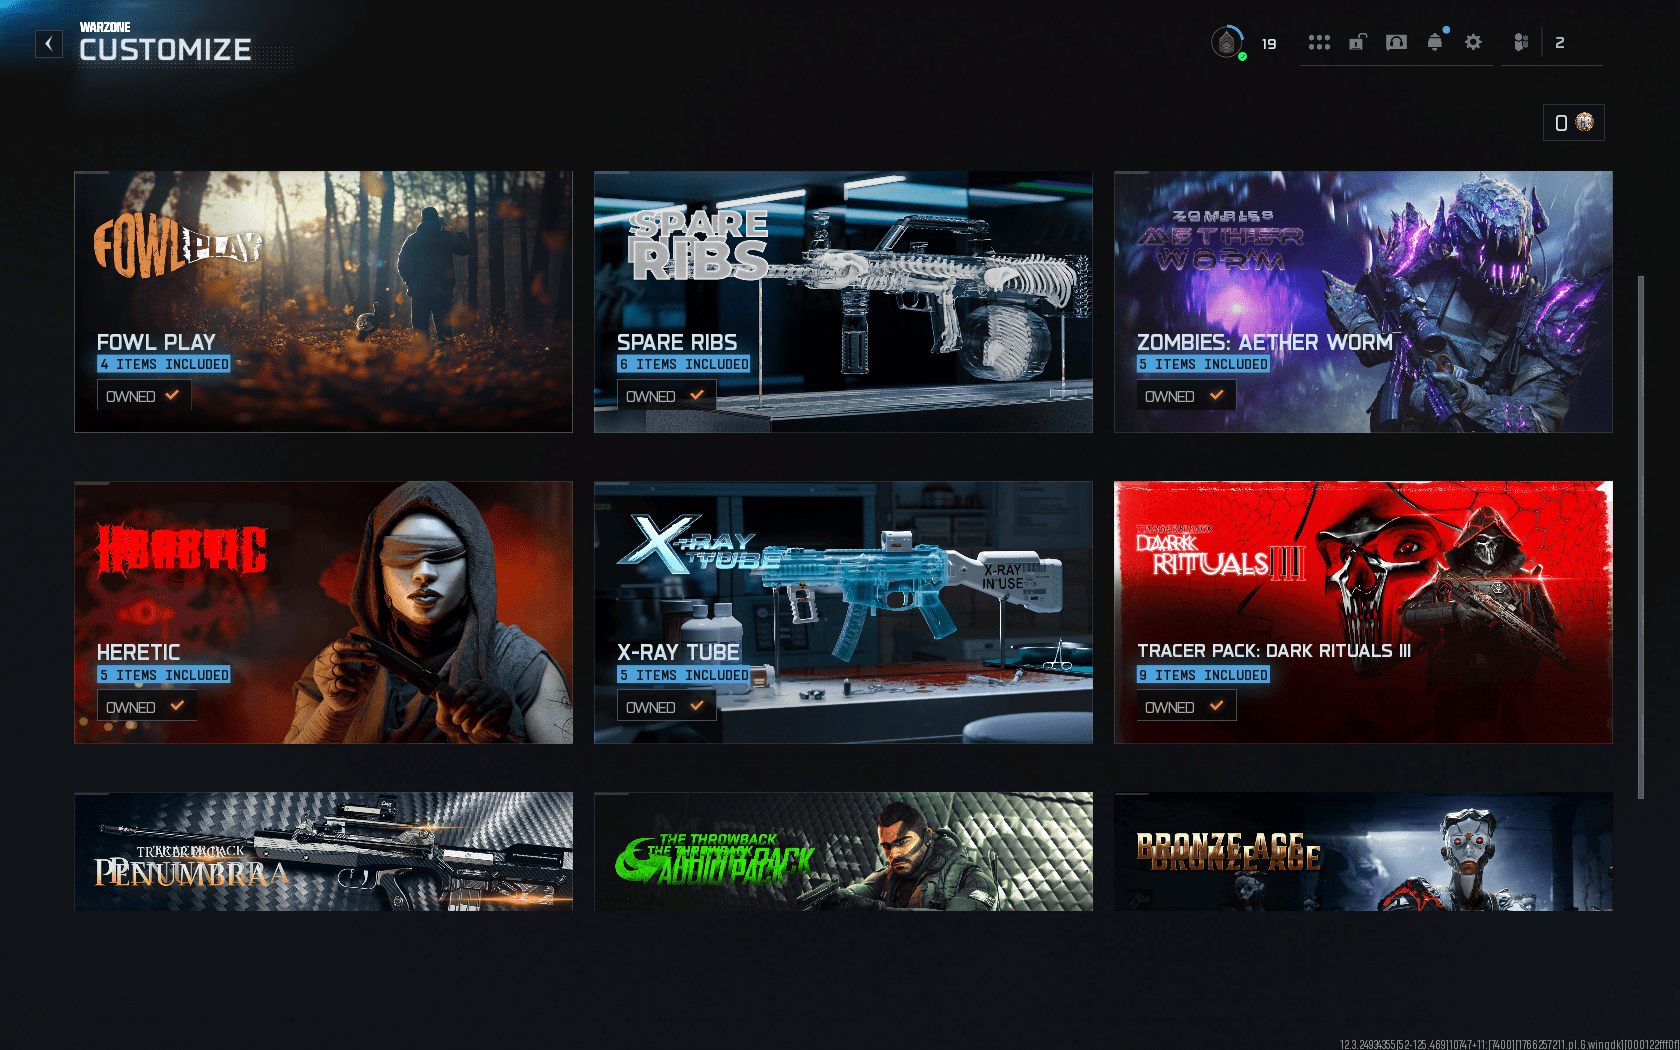Image resolution: width=1680 pixels, height=1050 pixels.
Task: Click the back arrow beside Customize
Action: [49, 44]
